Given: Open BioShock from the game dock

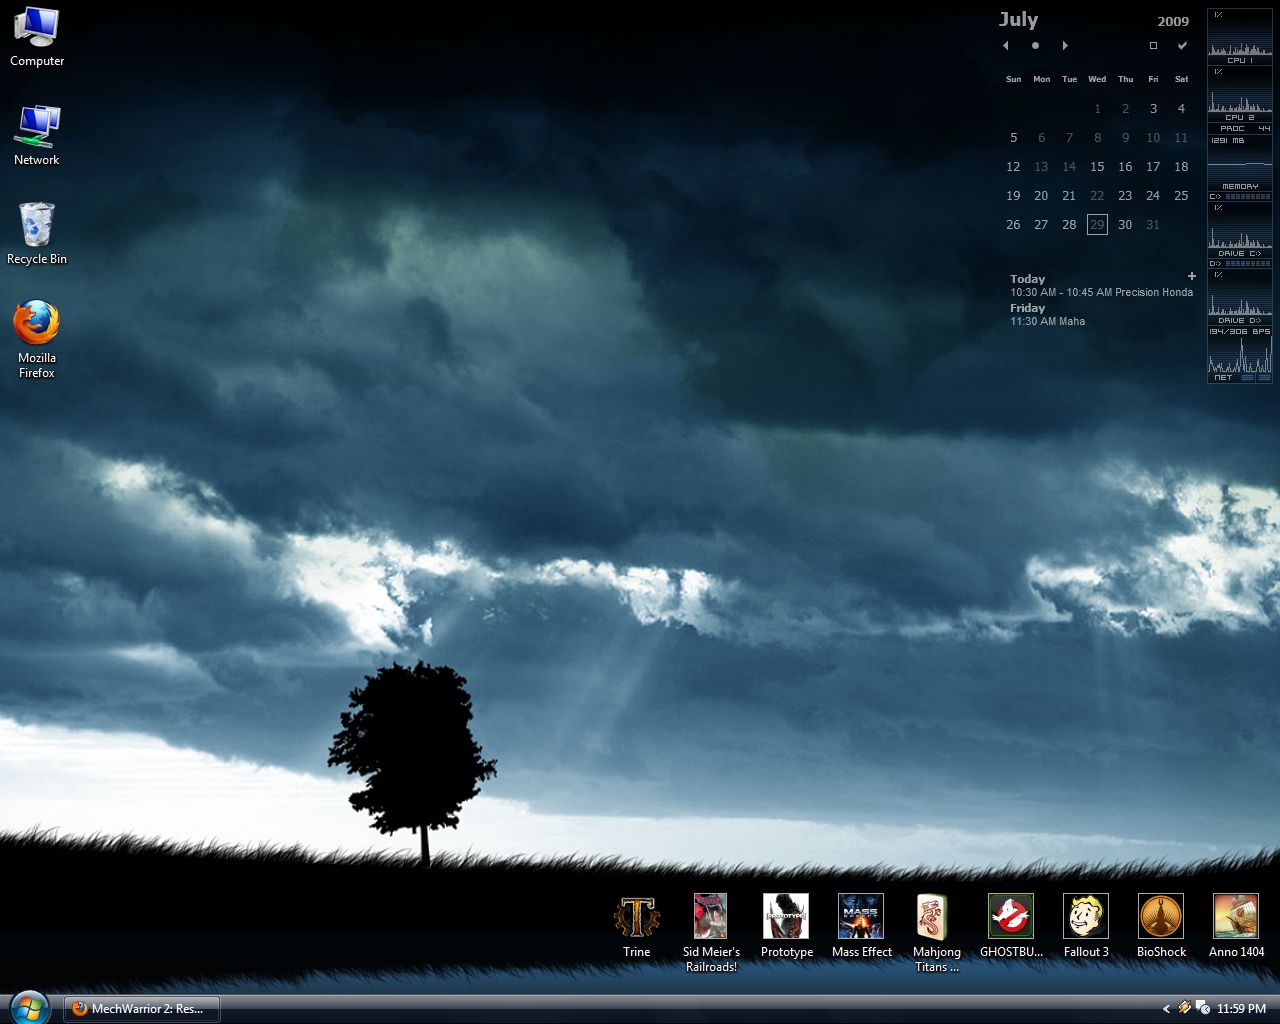Looking at the screenshot, I should coord(1161,917).
